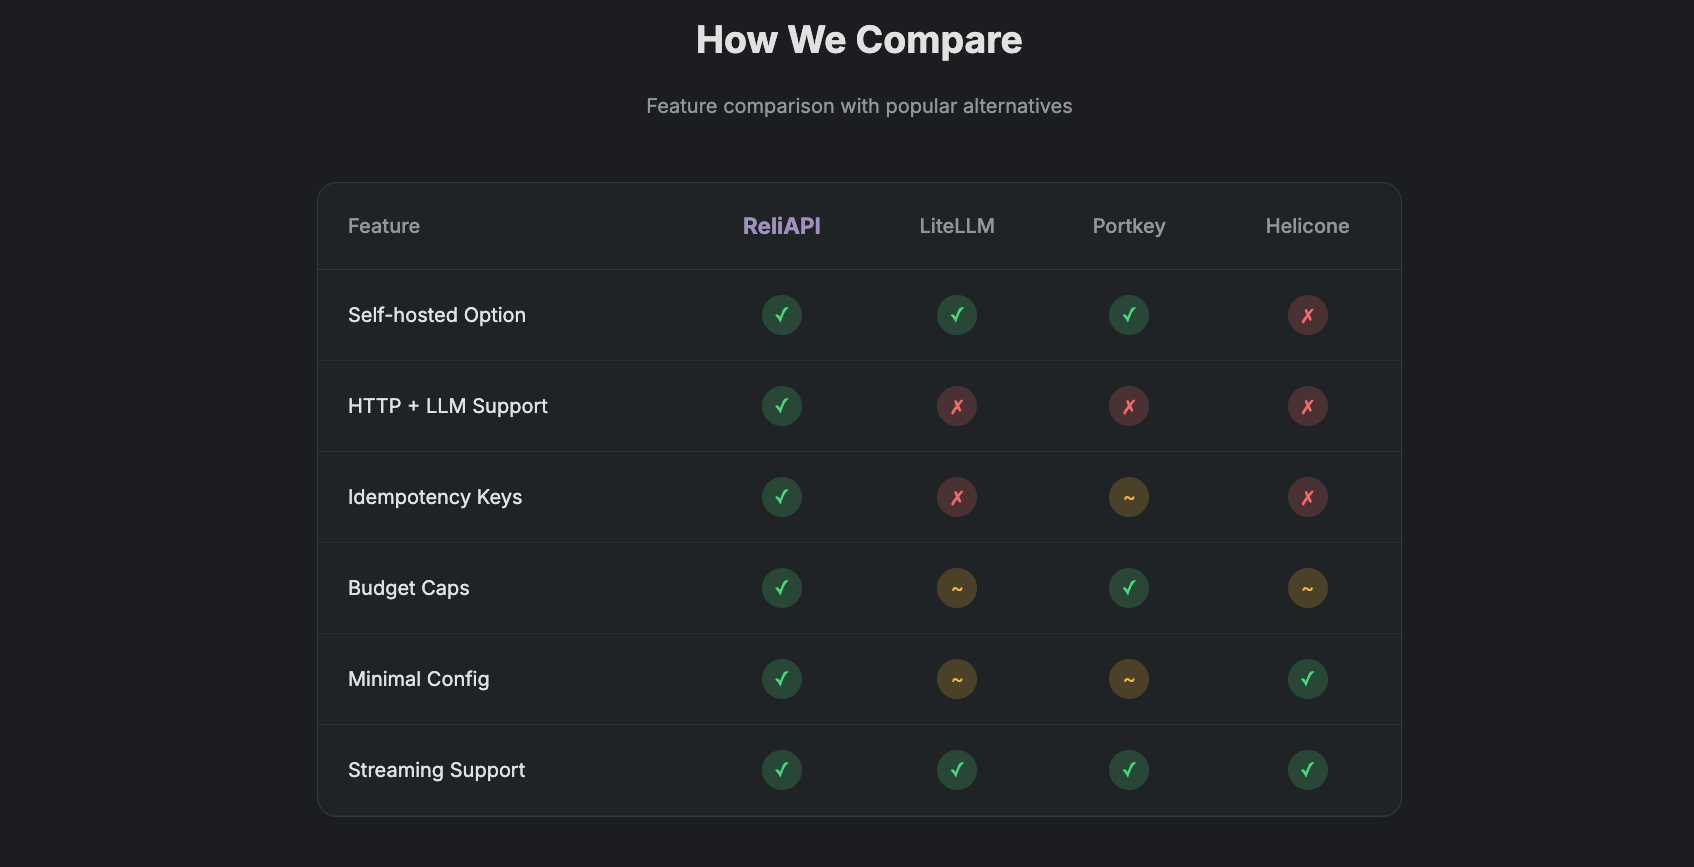Click the feature comparison subtitle text
1694x867 pixels.
[x=859, y=106]
